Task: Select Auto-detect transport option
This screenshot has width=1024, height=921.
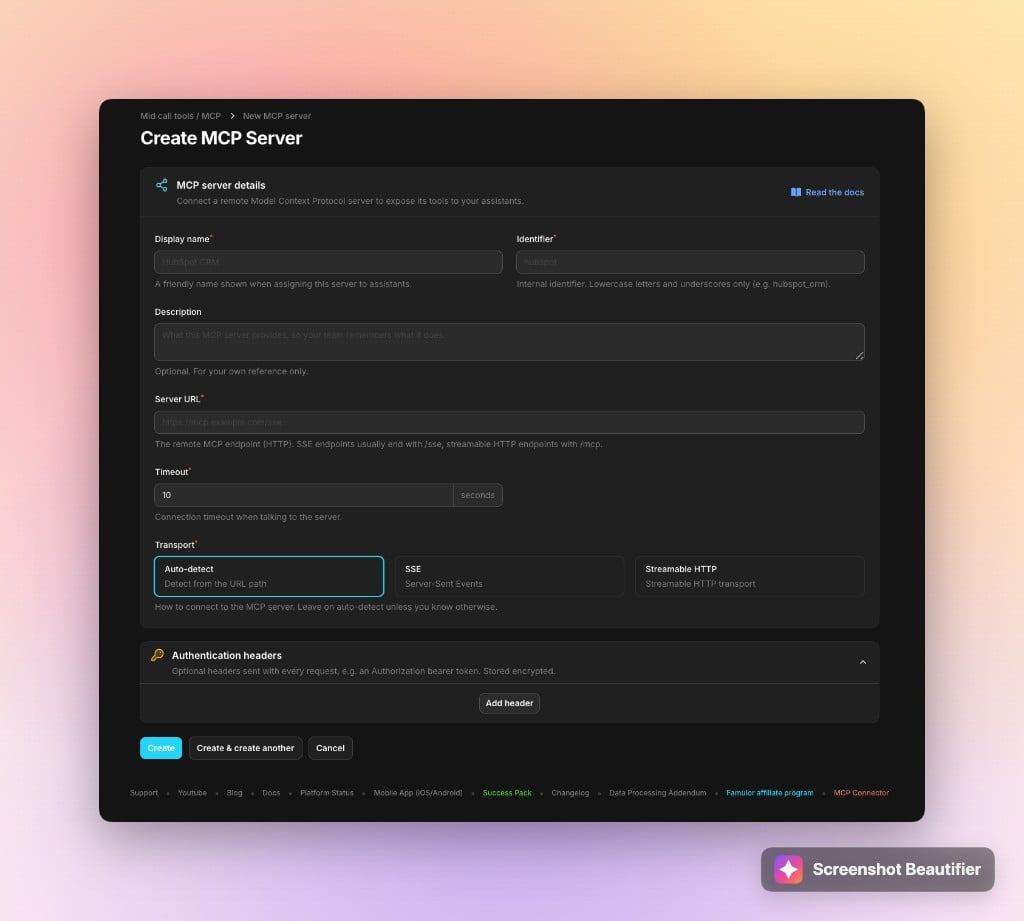Action: [x=269, y=576]
